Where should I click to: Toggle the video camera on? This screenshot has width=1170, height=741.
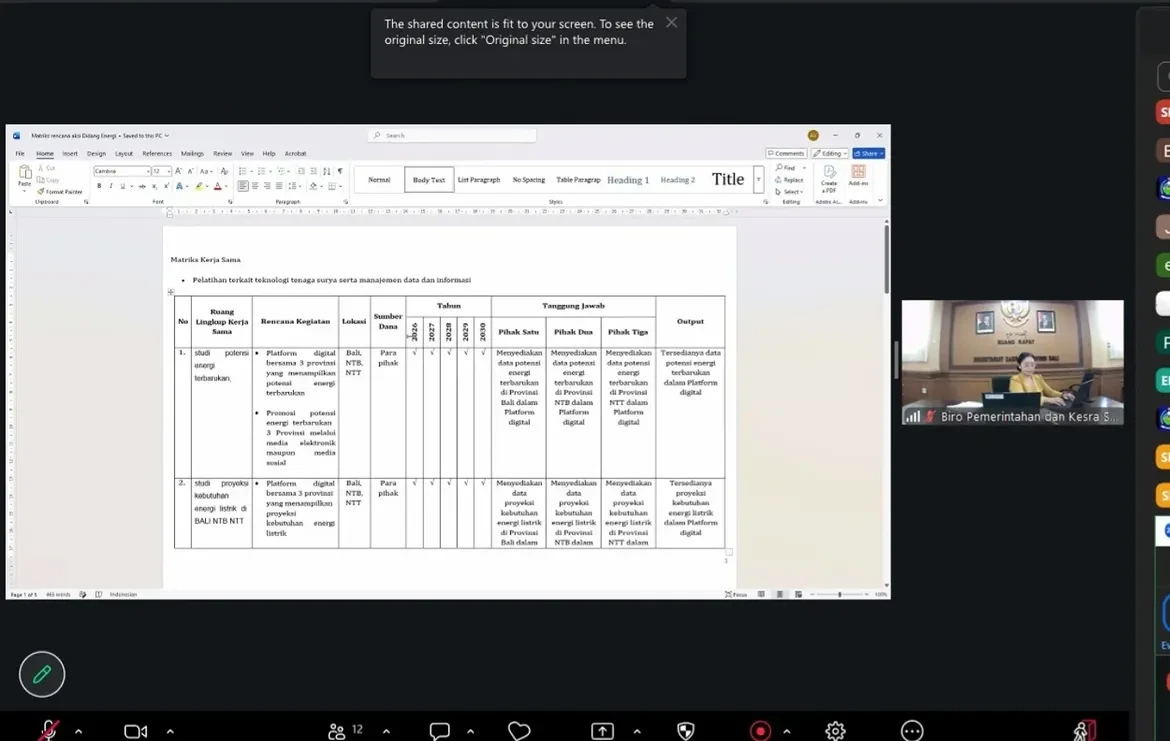(135, 731)
